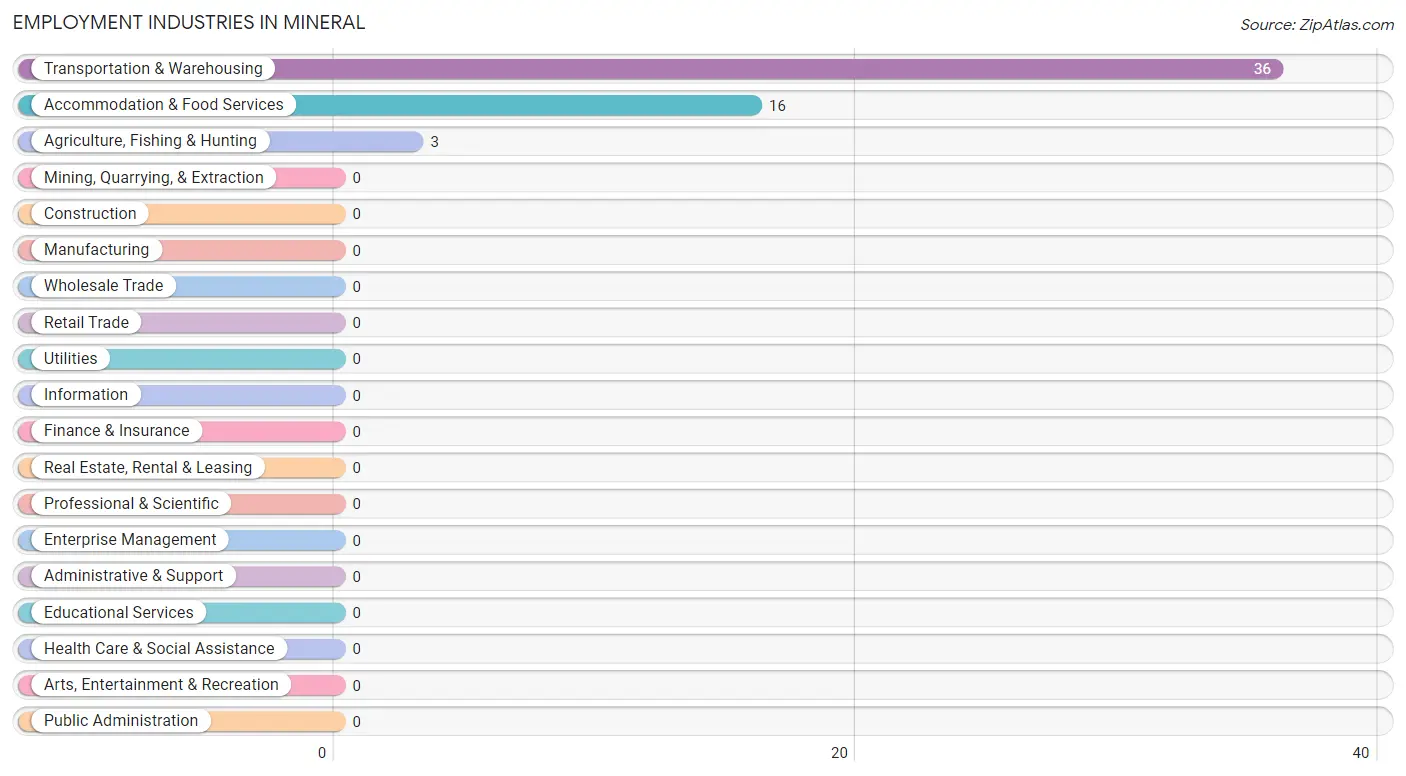The width and height of the screenshot is (1406, 776).
Task: Click the Transportation & Warehousing bar label
Action: (x=153, y=69)
